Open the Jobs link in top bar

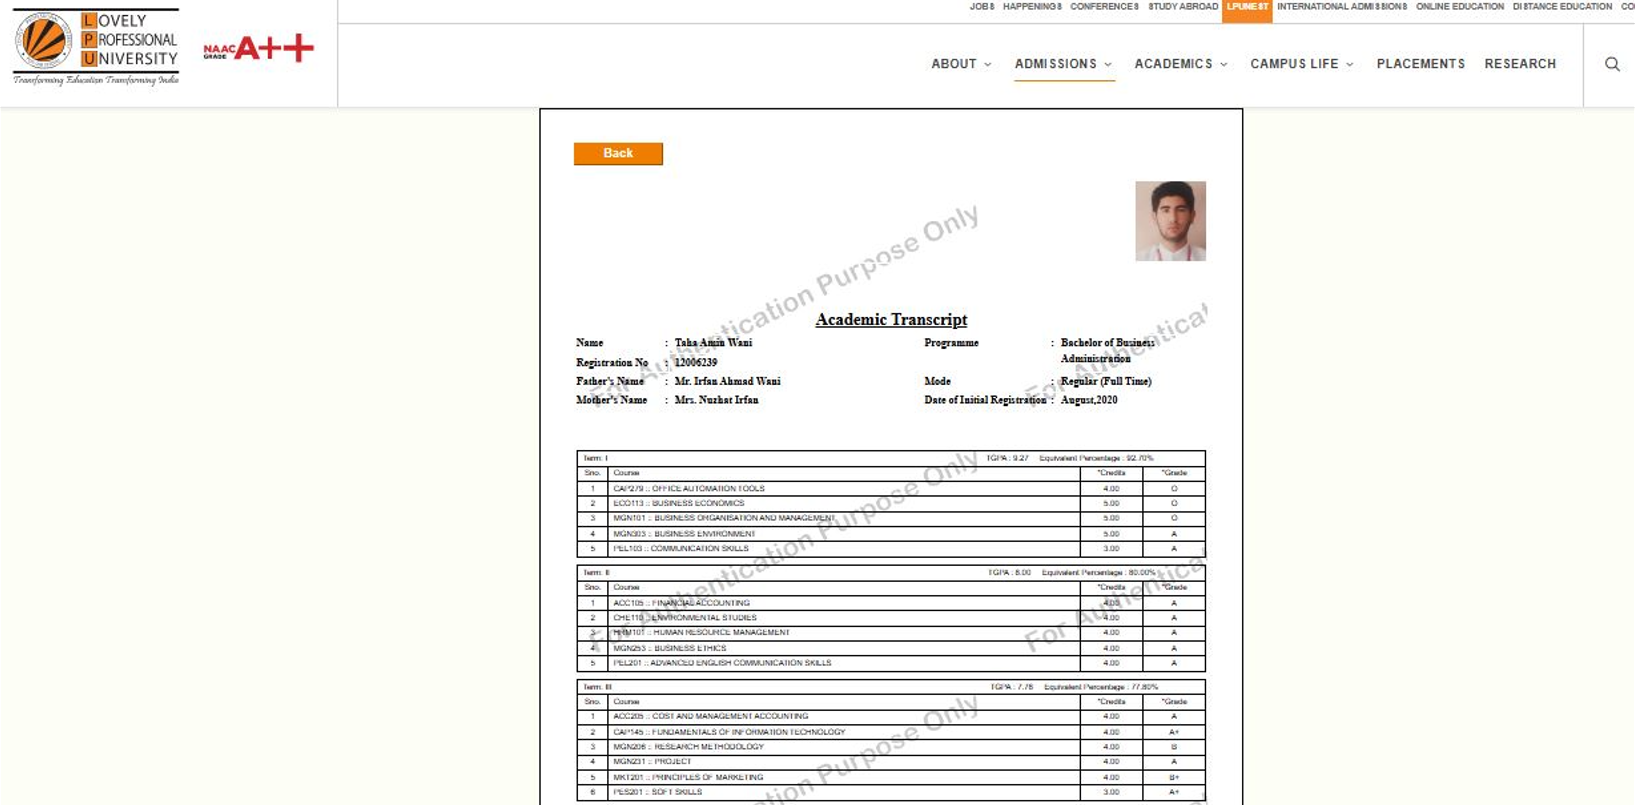click(x=981, y=7)
